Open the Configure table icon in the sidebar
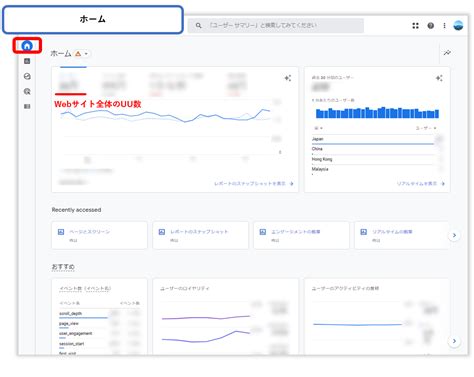This screenshot has height=377, width=474. pos(27,106)
